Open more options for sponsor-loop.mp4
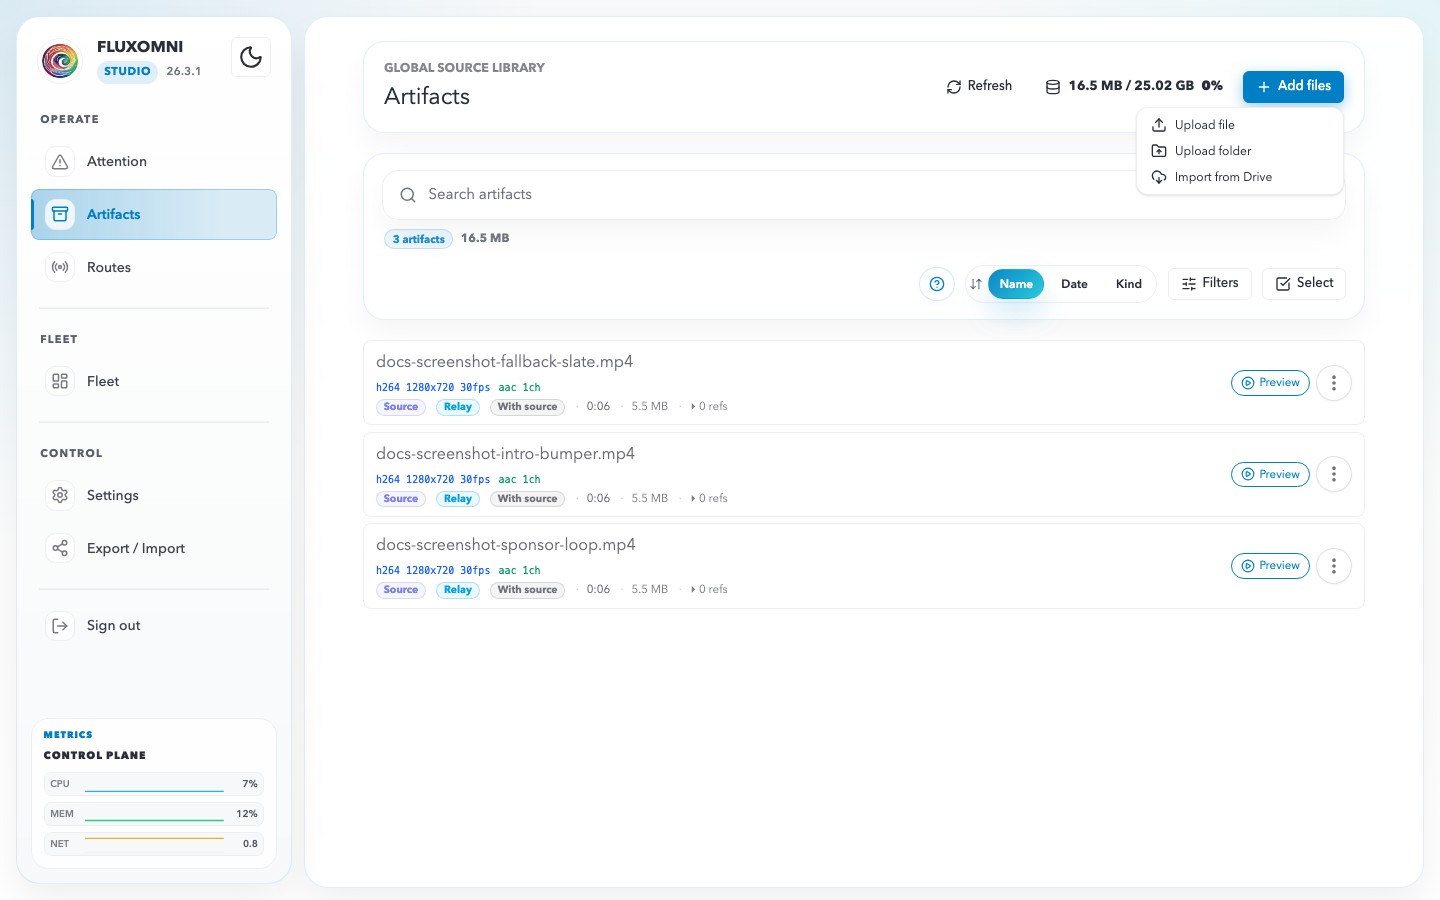This screenshot has width=1440, height=900. (x=1334, y=566)
